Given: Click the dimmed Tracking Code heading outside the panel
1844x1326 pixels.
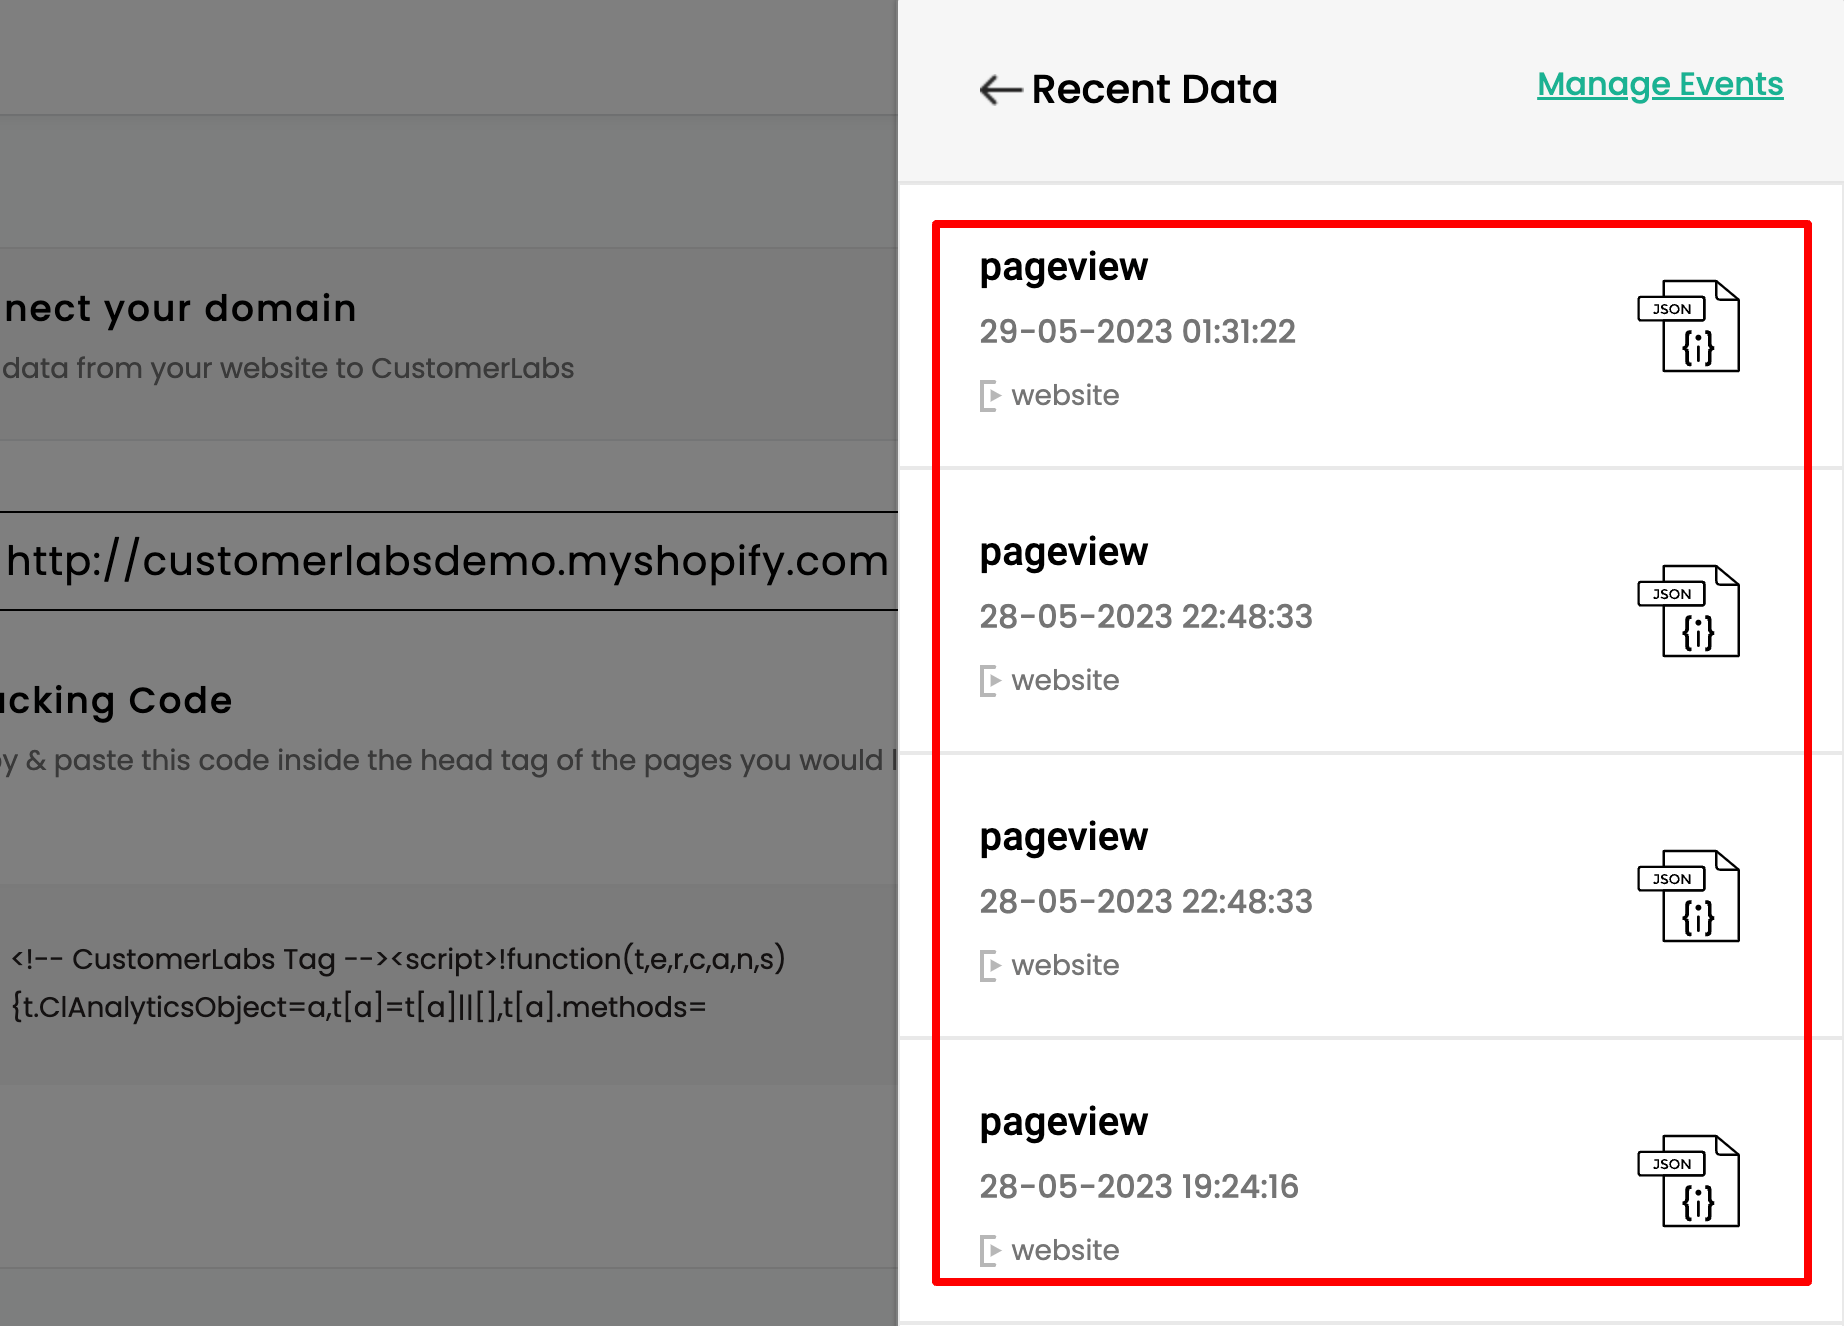Looking at the screenshot, I should click(x=115, y=700).
